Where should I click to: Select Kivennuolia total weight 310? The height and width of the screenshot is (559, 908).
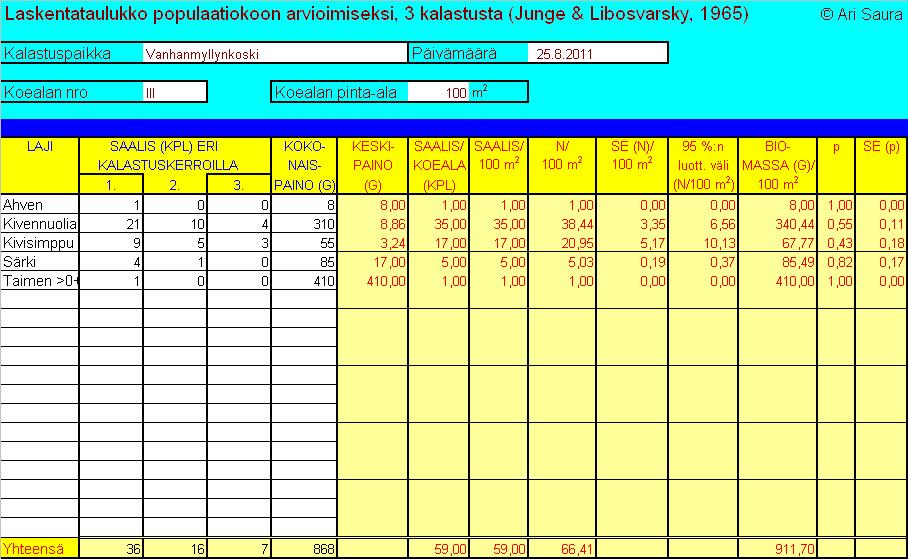coord(304,224)
